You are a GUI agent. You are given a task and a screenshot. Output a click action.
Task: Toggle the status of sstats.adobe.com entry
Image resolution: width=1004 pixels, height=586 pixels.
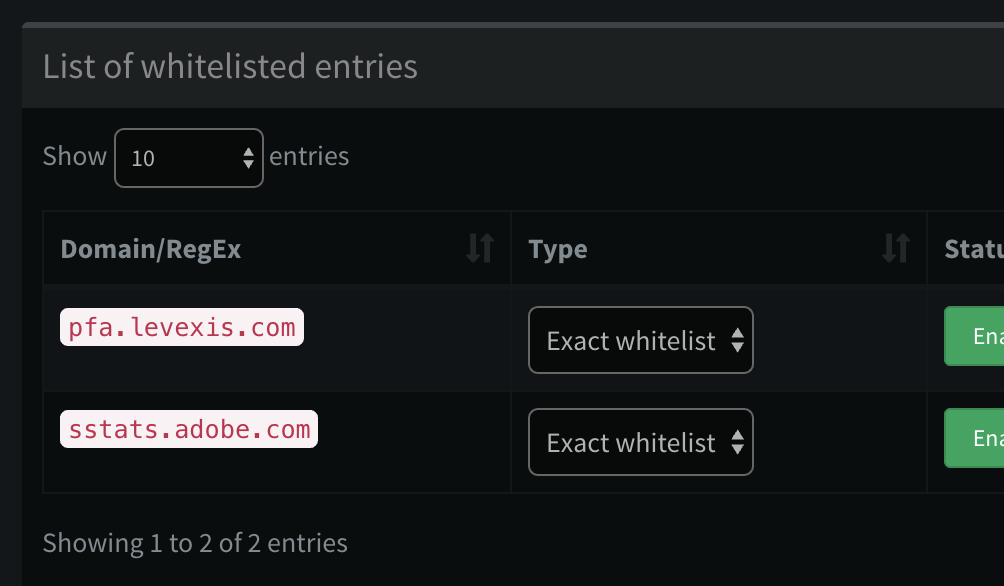click(975, 437)
